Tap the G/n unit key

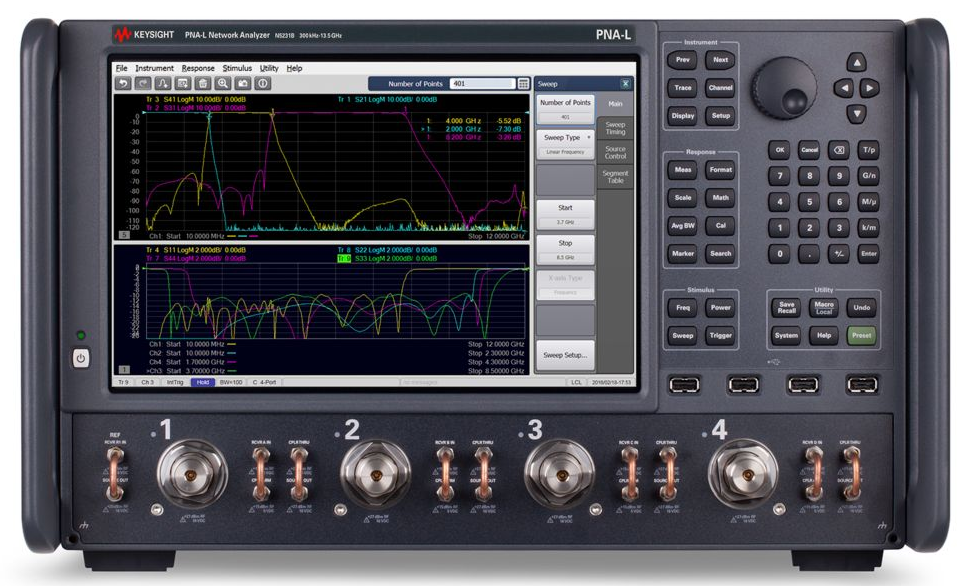869,176
